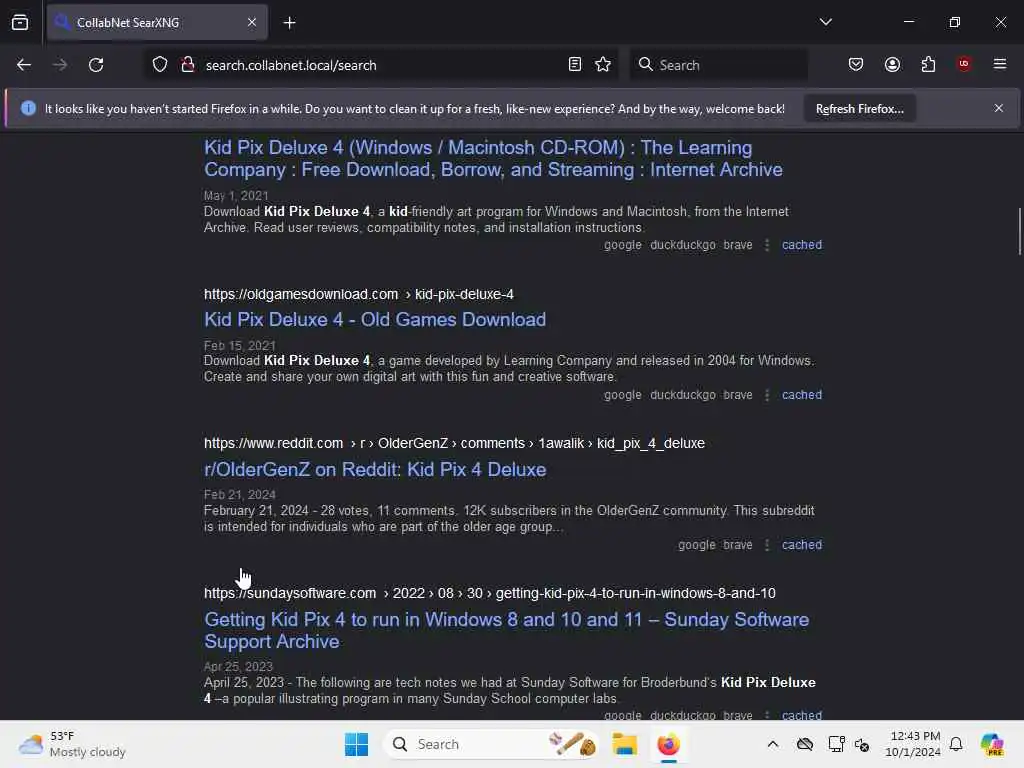1024x768 pixels.
Task: Open Kid Pix Deluxe 4 Old Games Download
Action: coord(375,319)
